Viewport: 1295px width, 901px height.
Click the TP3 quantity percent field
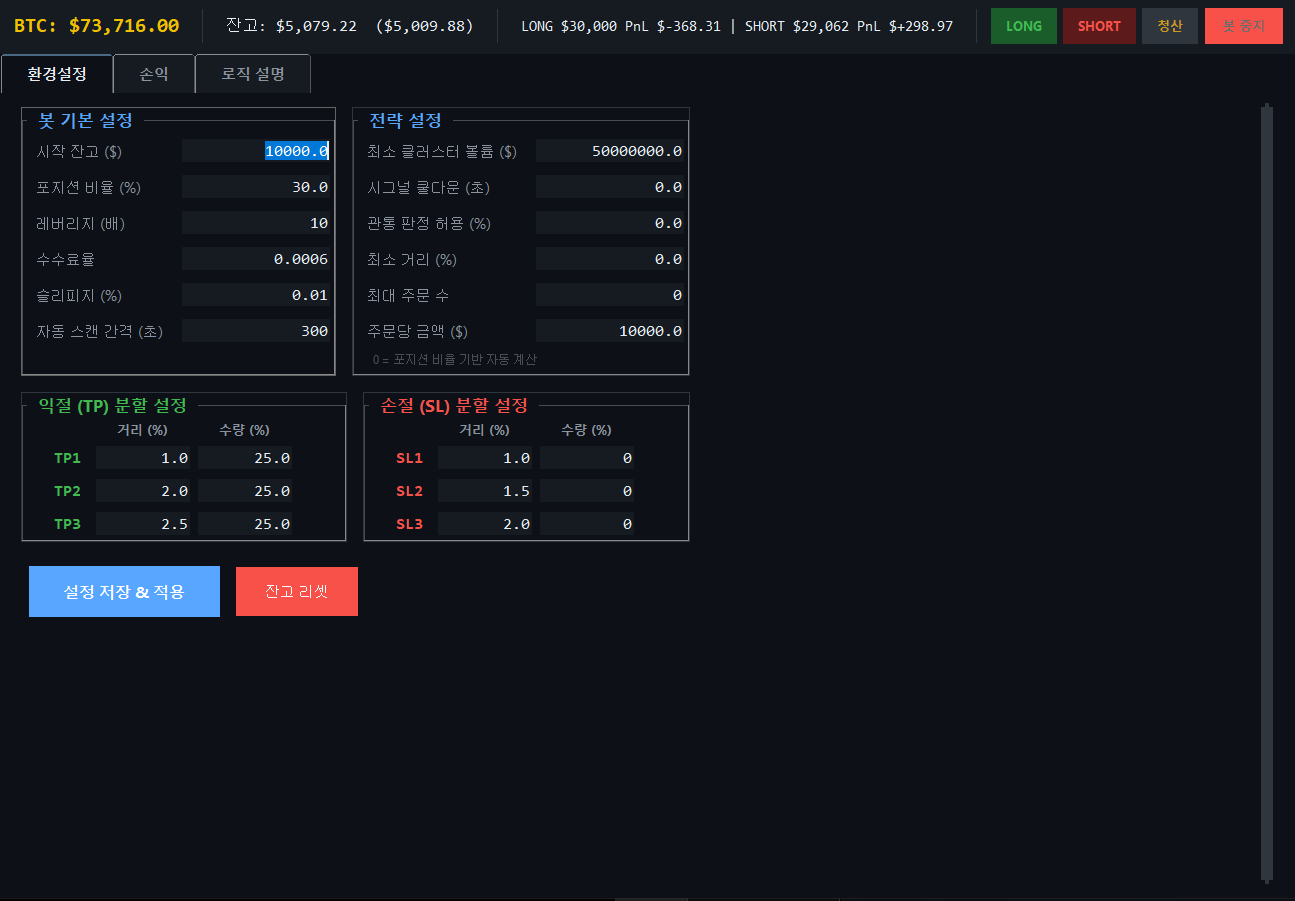coord(245,524)
